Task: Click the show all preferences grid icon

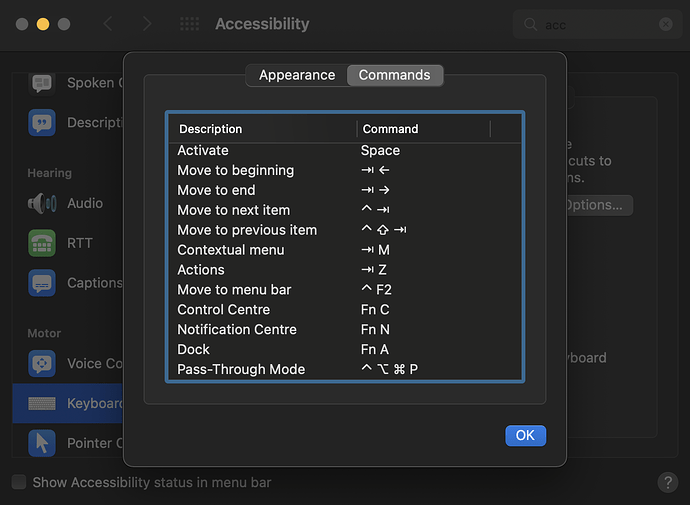Action: pyautogui.click(x=189, y=24)
